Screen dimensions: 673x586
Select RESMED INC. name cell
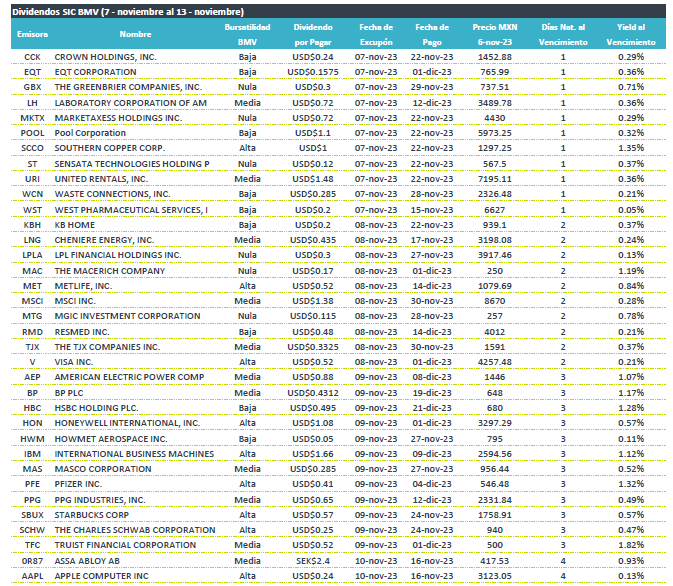pos(82,332)
